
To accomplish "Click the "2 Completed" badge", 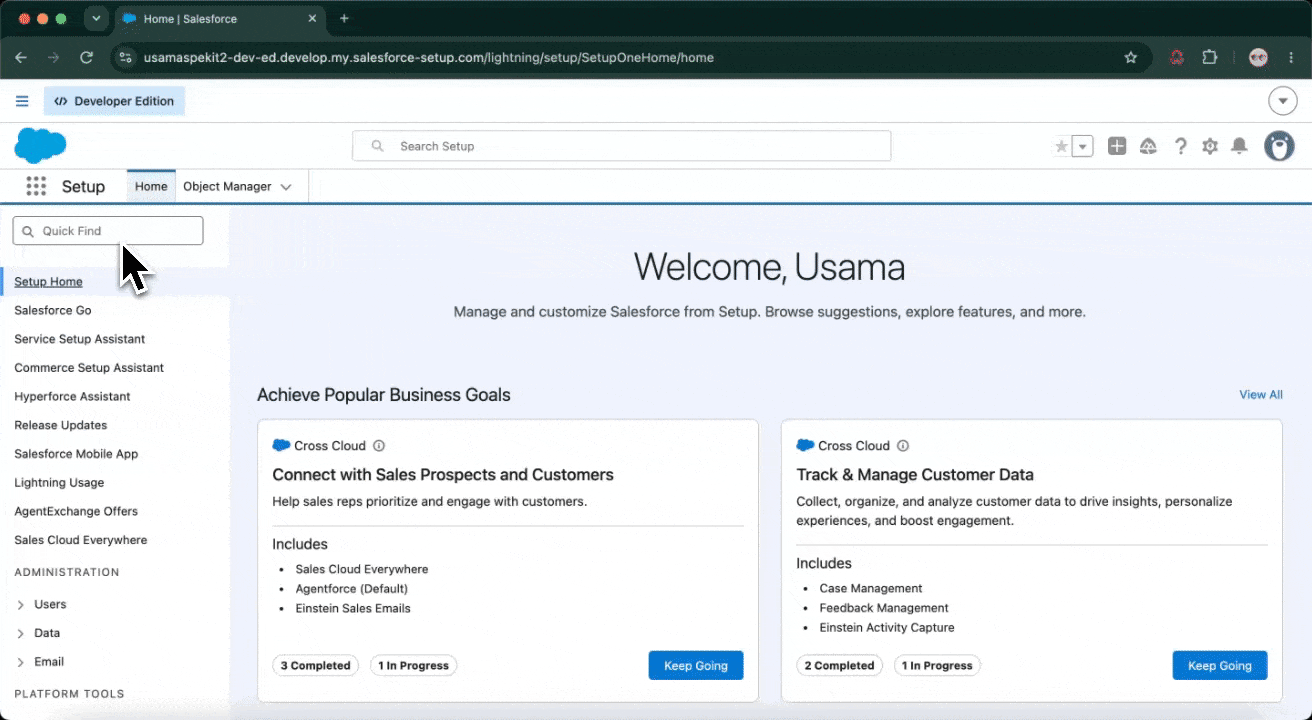I will 840,665.
